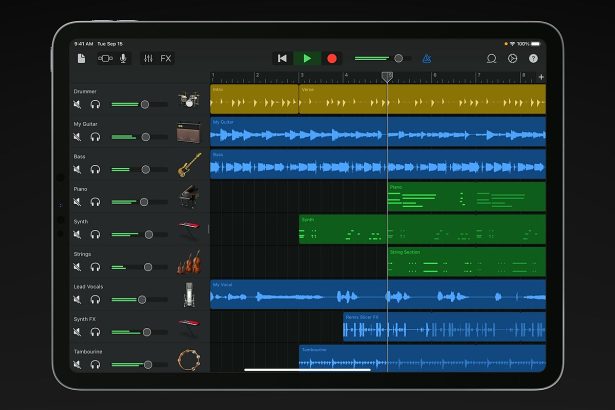Viewport: 615px width, 410px height.
Task: Select the My Guitar amp icon
Action: coord(189,132)
